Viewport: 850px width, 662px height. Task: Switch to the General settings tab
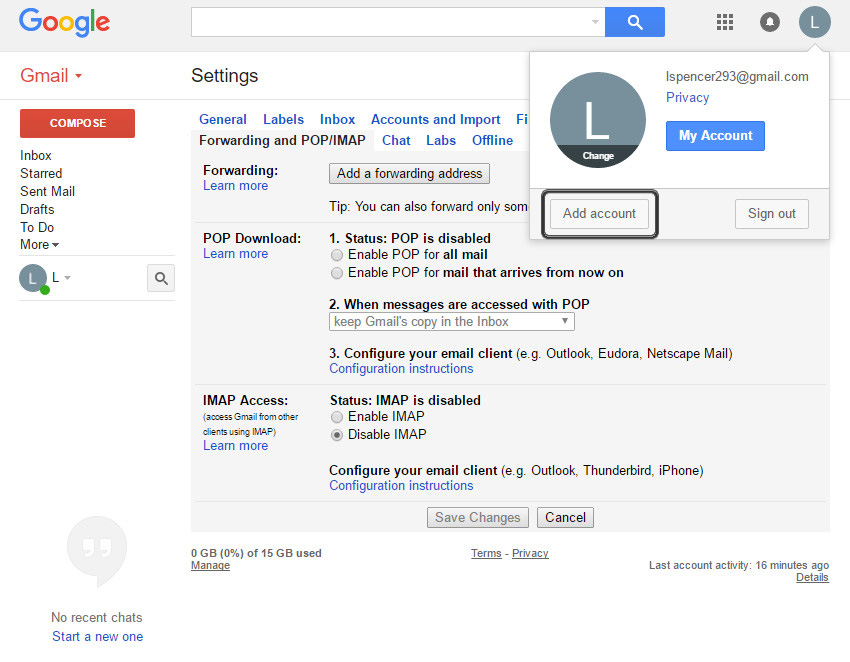tap(222, 119)
